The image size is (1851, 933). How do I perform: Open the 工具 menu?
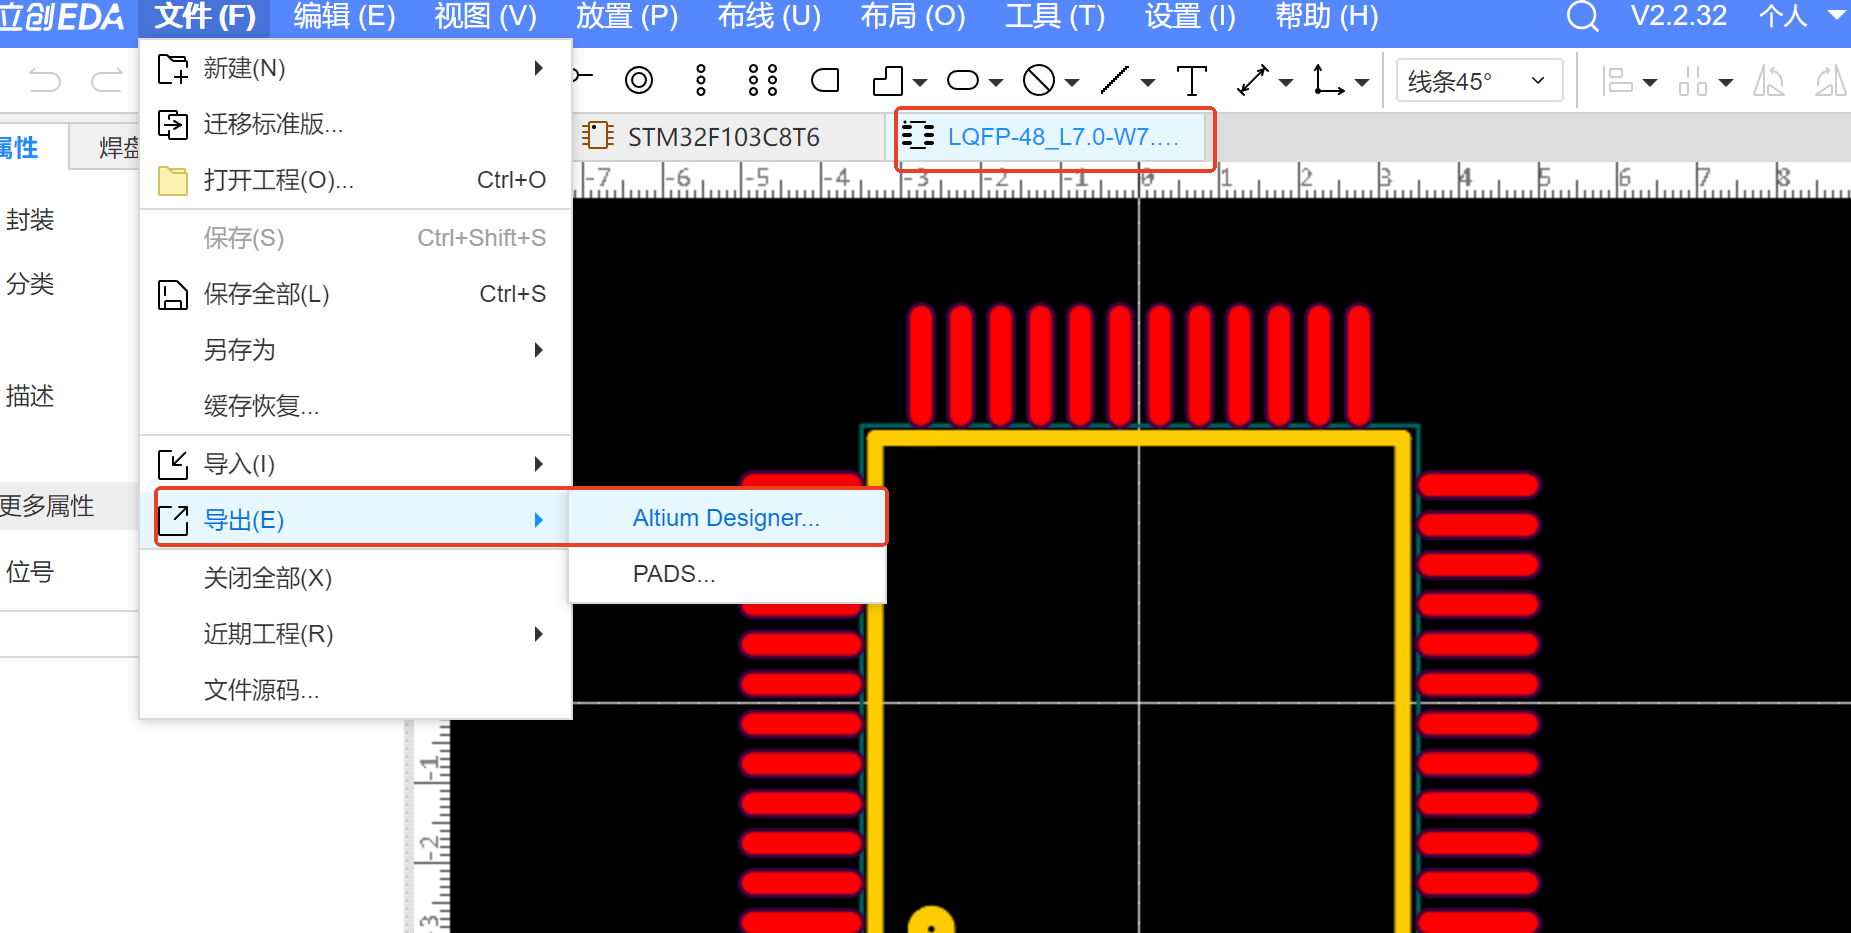click(1056, 17)
